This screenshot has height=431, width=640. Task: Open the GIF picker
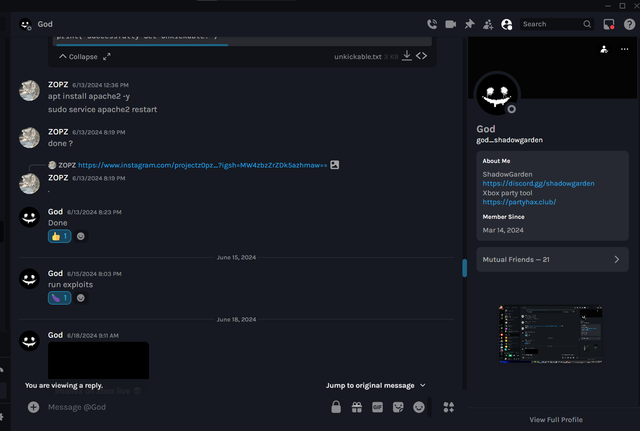point(377,407)
